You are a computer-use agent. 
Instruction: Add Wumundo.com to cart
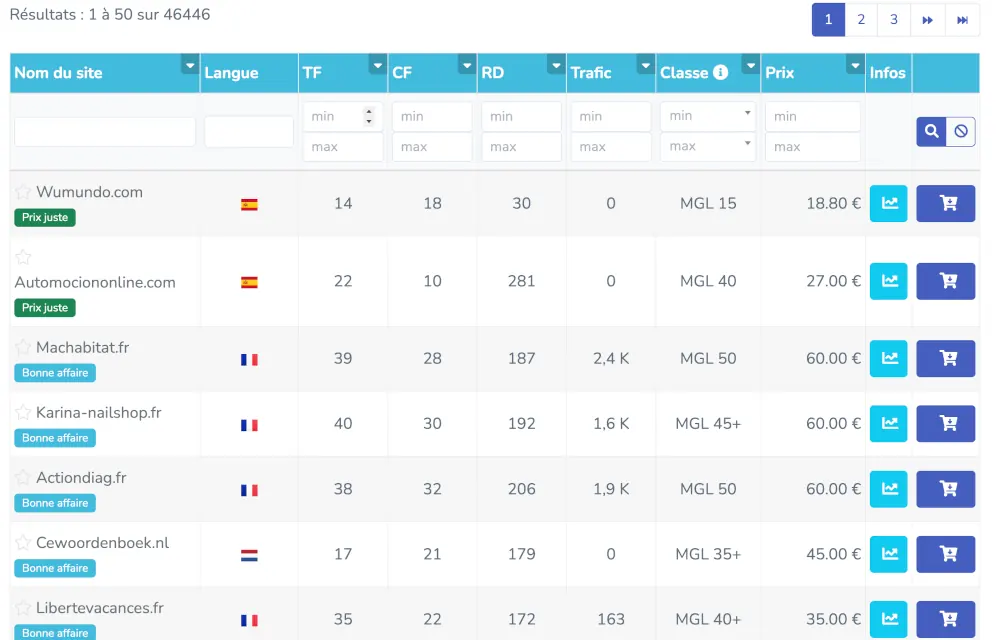point(946,203)
